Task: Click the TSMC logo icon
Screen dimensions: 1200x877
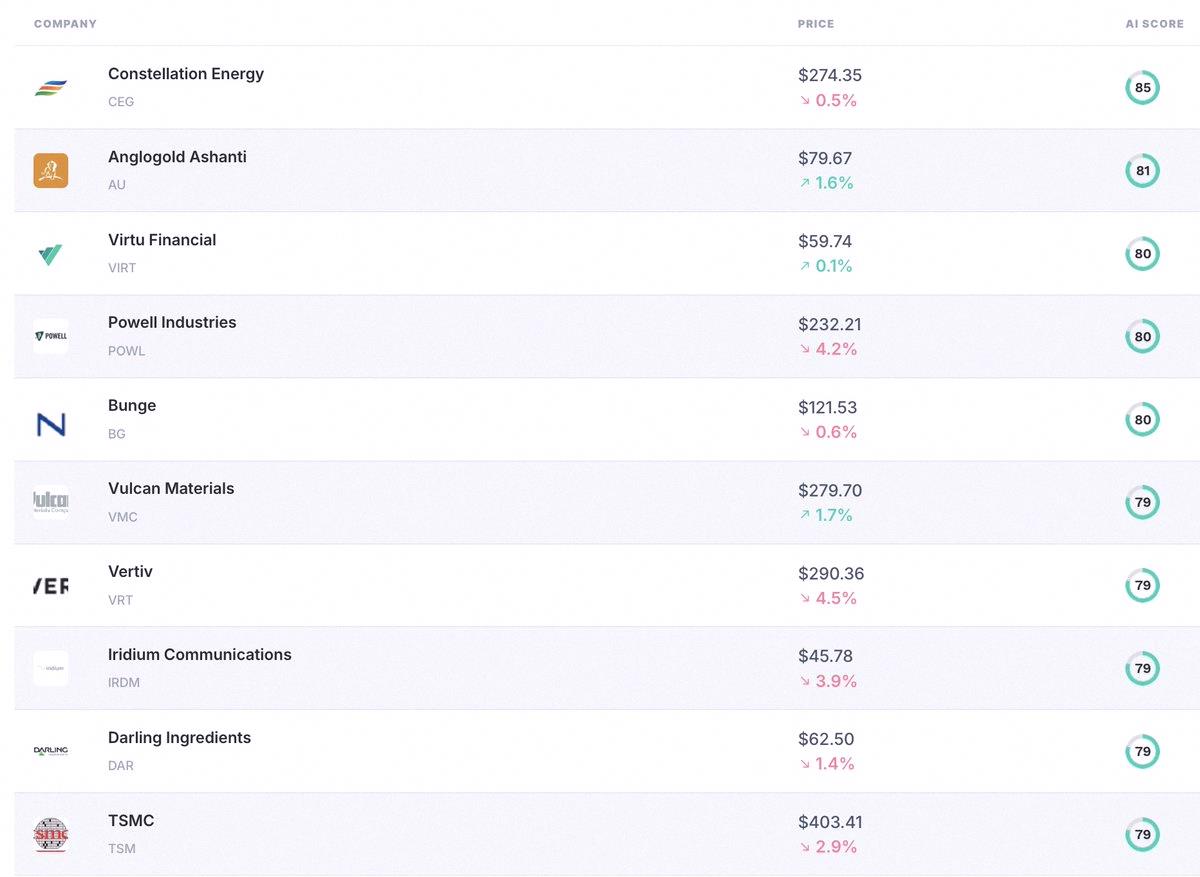Action: pos(51,835)
